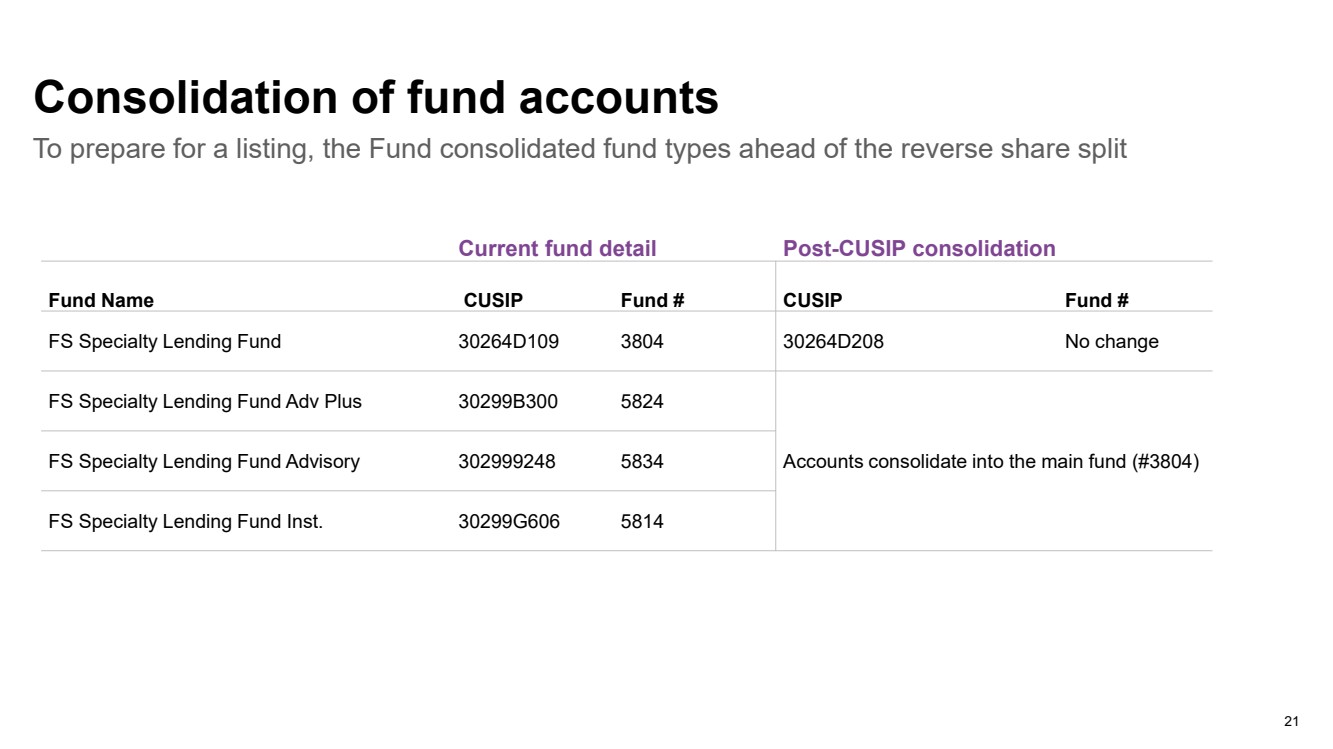Click CUSIP value 30264D109

pyautogui.click(x=509, y=342)
